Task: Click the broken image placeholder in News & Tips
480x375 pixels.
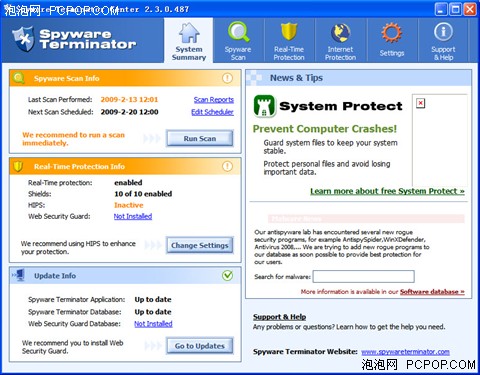Action: 421,103
